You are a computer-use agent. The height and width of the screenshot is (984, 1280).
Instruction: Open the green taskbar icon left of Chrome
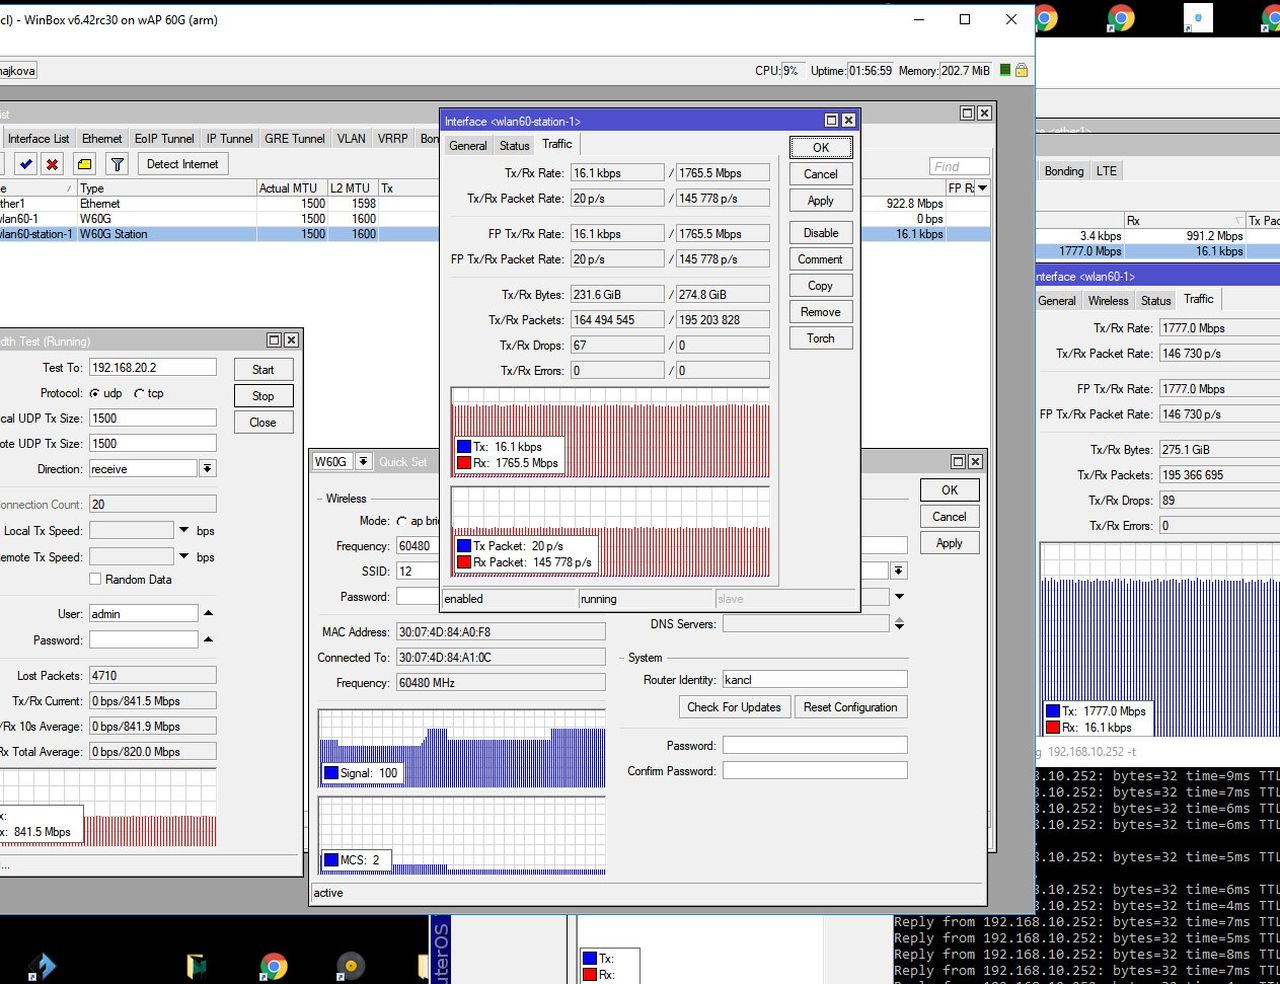click(196, 966)
